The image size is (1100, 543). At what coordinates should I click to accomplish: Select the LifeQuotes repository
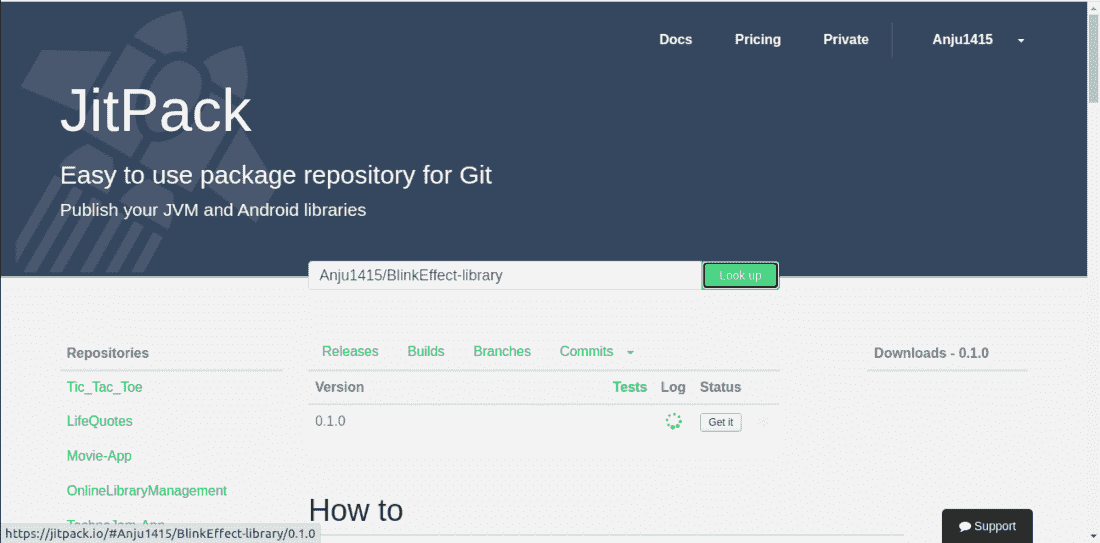(x=99, y=421)
